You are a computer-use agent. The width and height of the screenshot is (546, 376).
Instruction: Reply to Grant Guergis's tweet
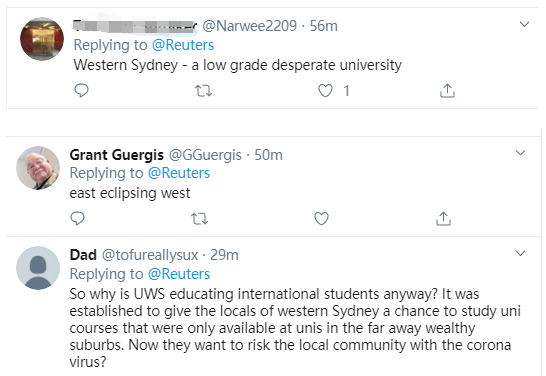pyautogui.click(x=77, y=219)
